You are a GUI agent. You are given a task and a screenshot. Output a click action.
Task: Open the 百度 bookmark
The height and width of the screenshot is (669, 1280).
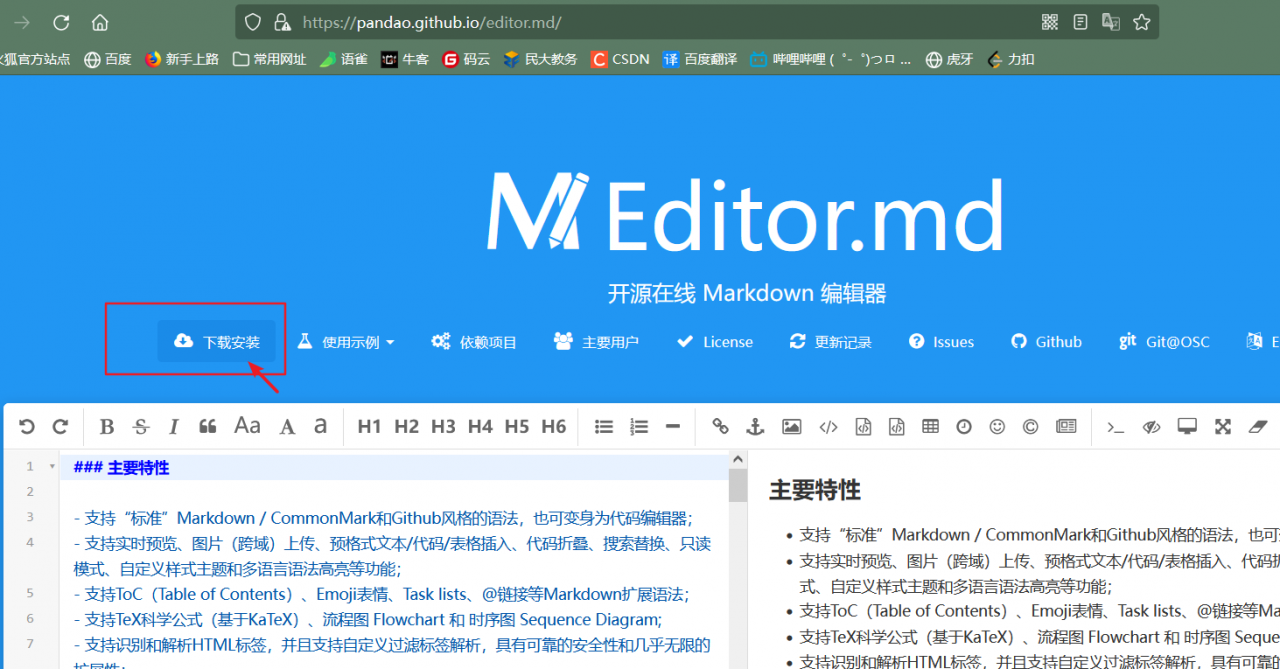pyautogui.click(x=108, y=59)
